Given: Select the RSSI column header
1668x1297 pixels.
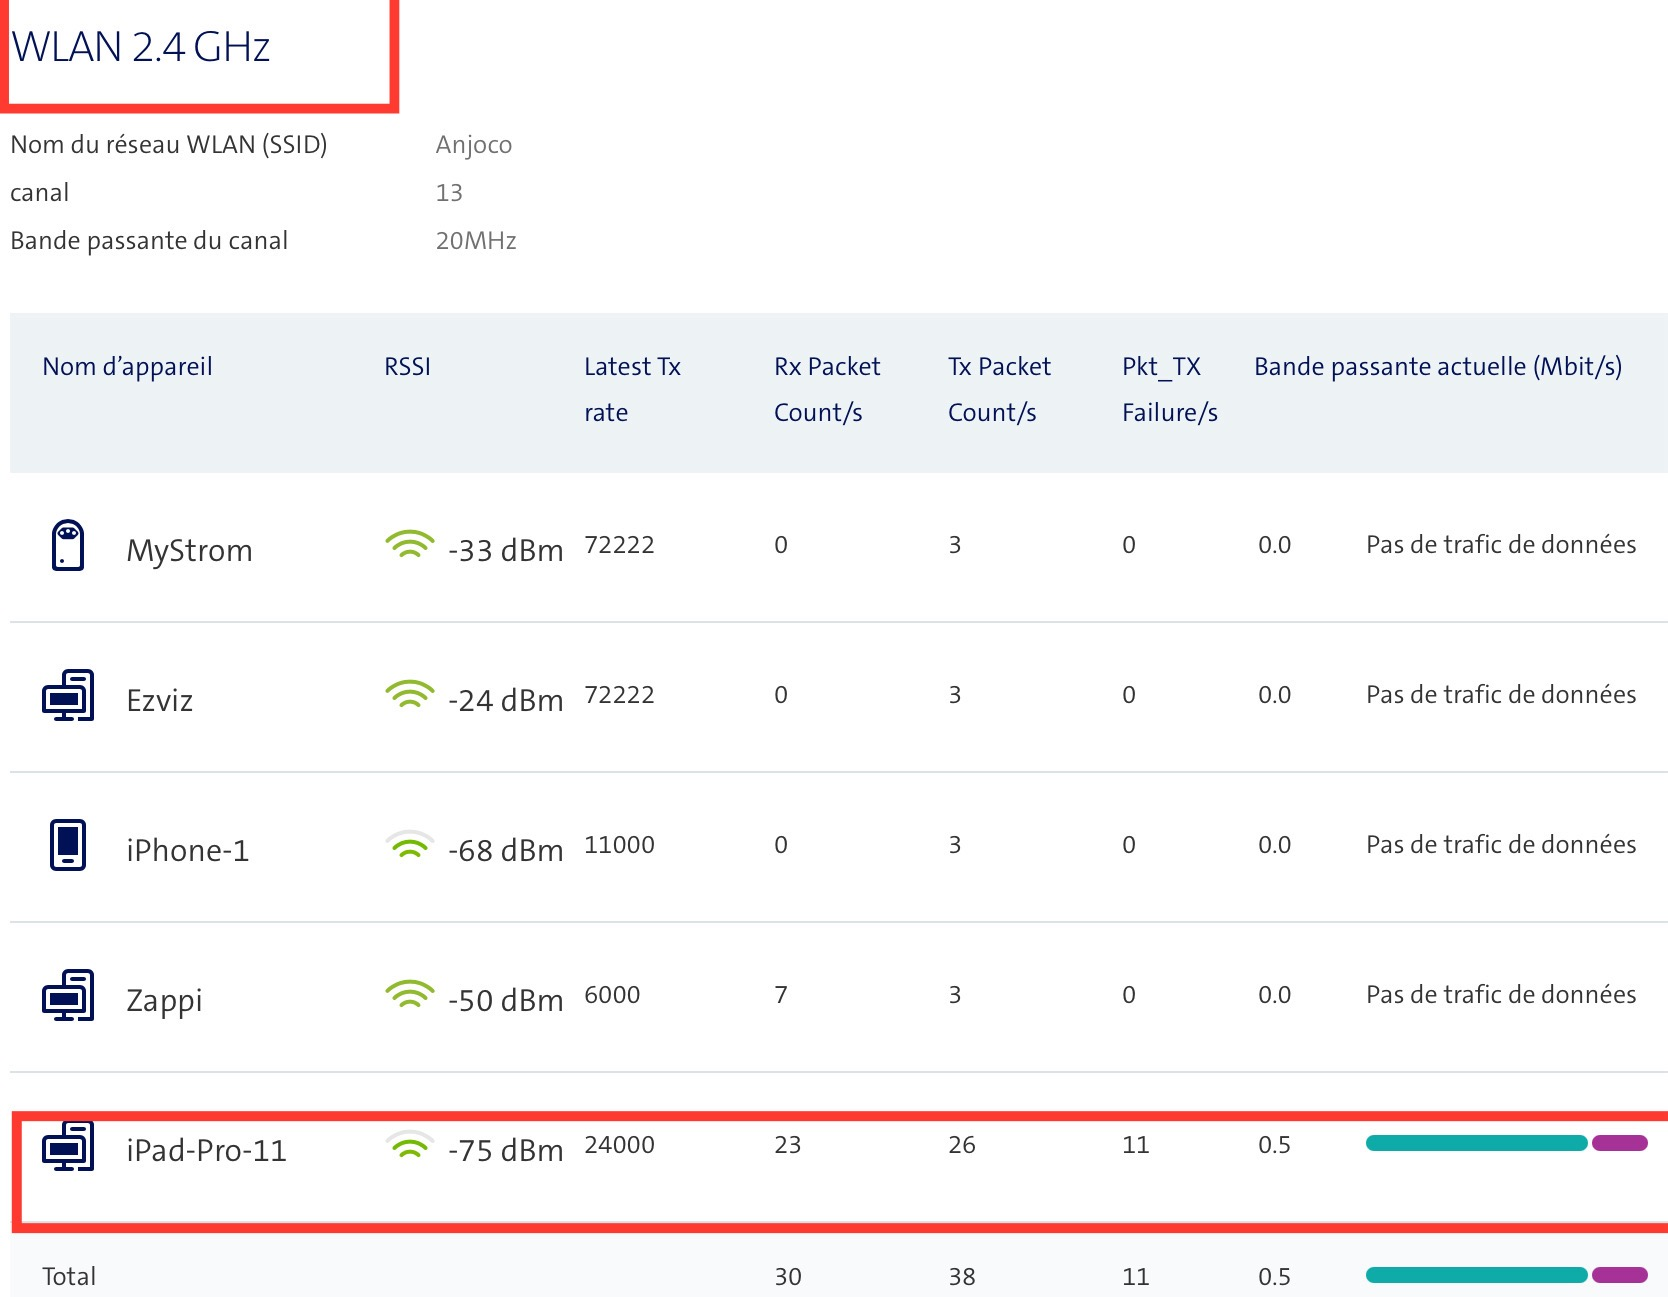Looking at the screenshot, I should [407, 367].
